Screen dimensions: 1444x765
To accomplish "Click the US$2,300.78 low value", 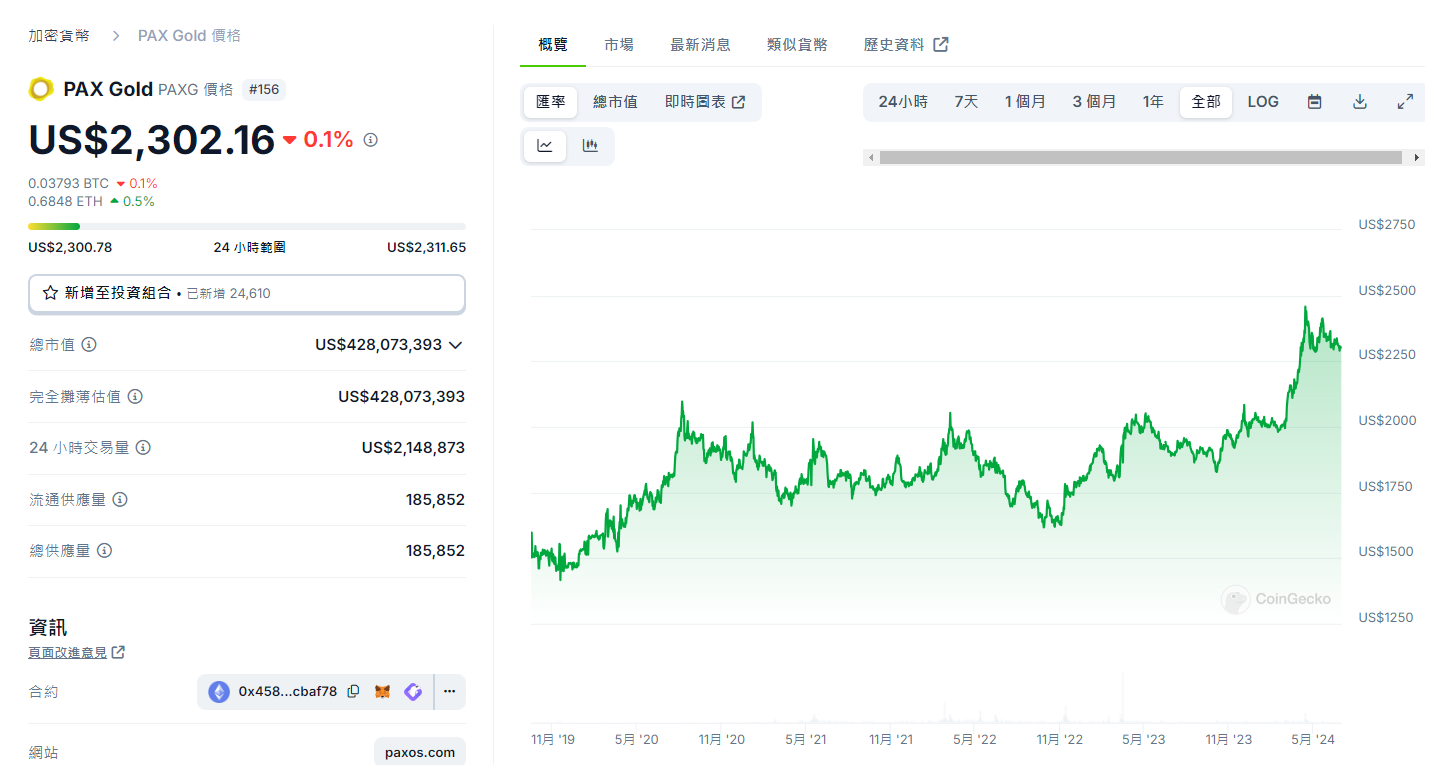I will coord(70,248).
